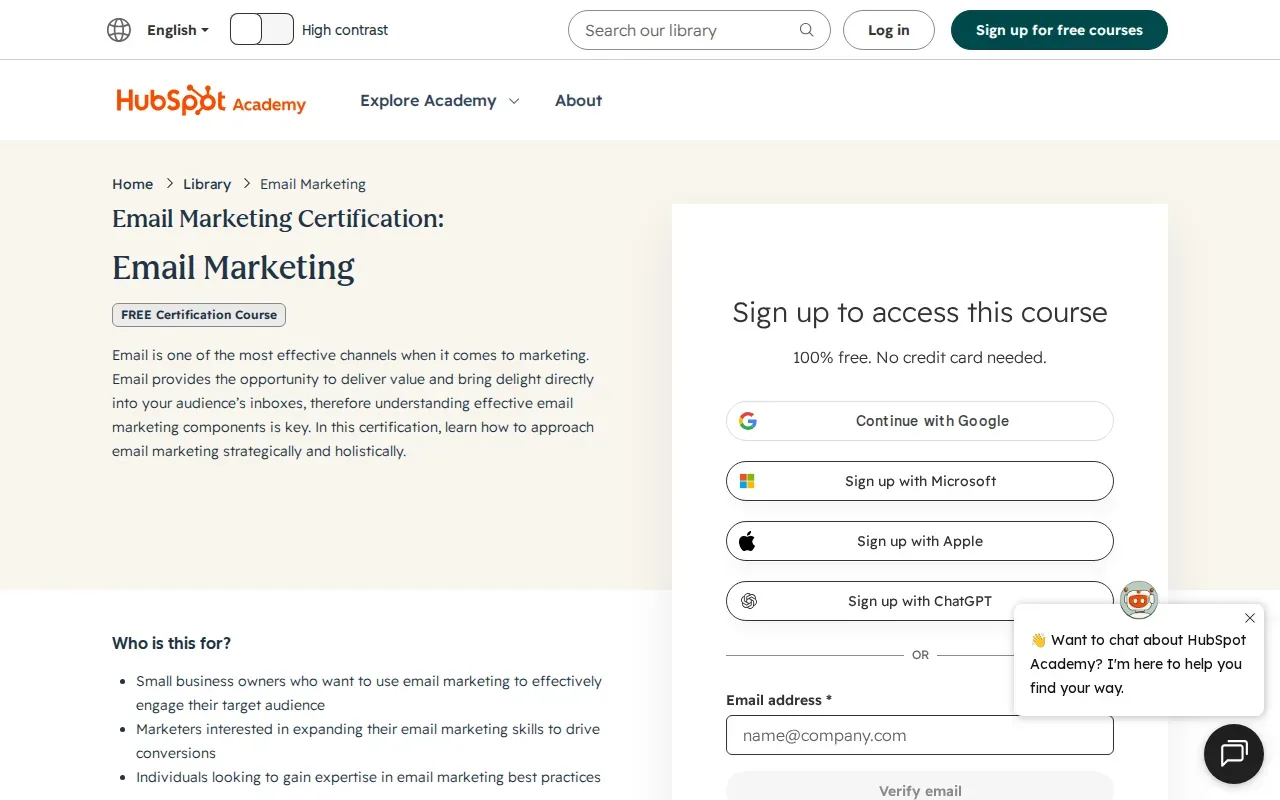Viewport: 1280px width, 800px height.
Task: Open the About menu item
Action: click(x=578, y=100)
